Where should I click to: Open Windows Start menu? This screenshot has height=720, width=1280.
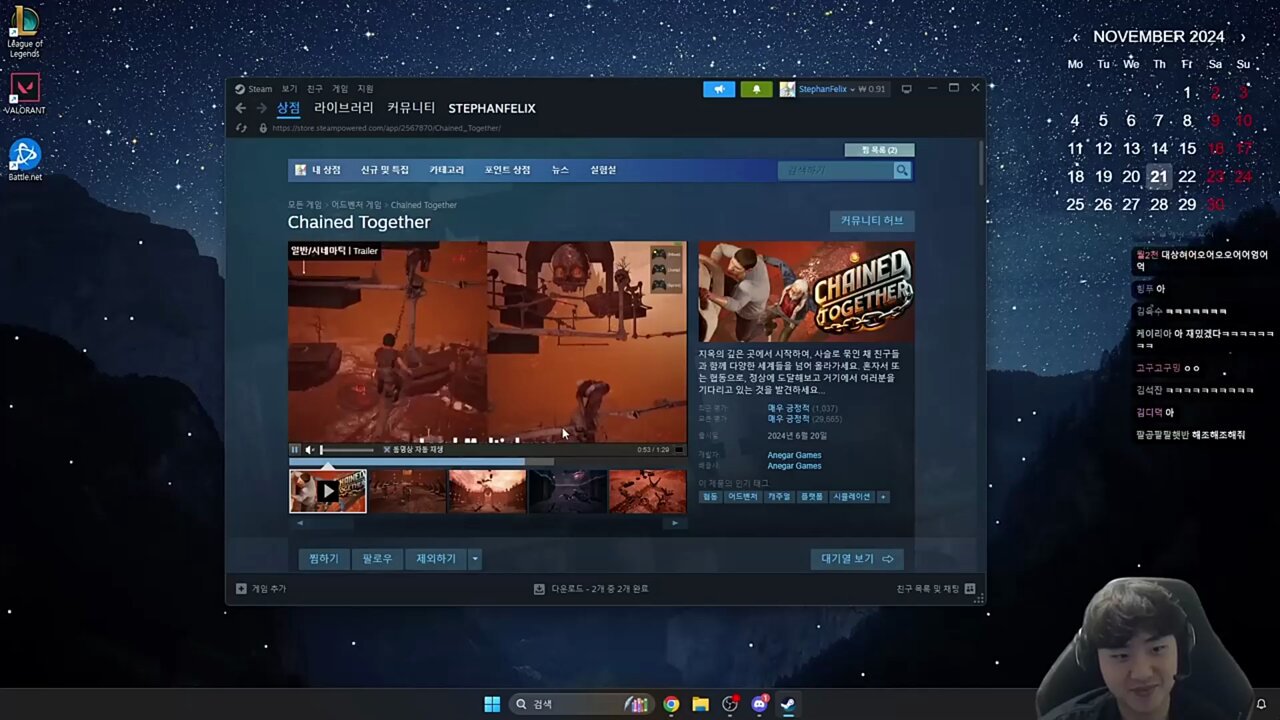(492, 704)
